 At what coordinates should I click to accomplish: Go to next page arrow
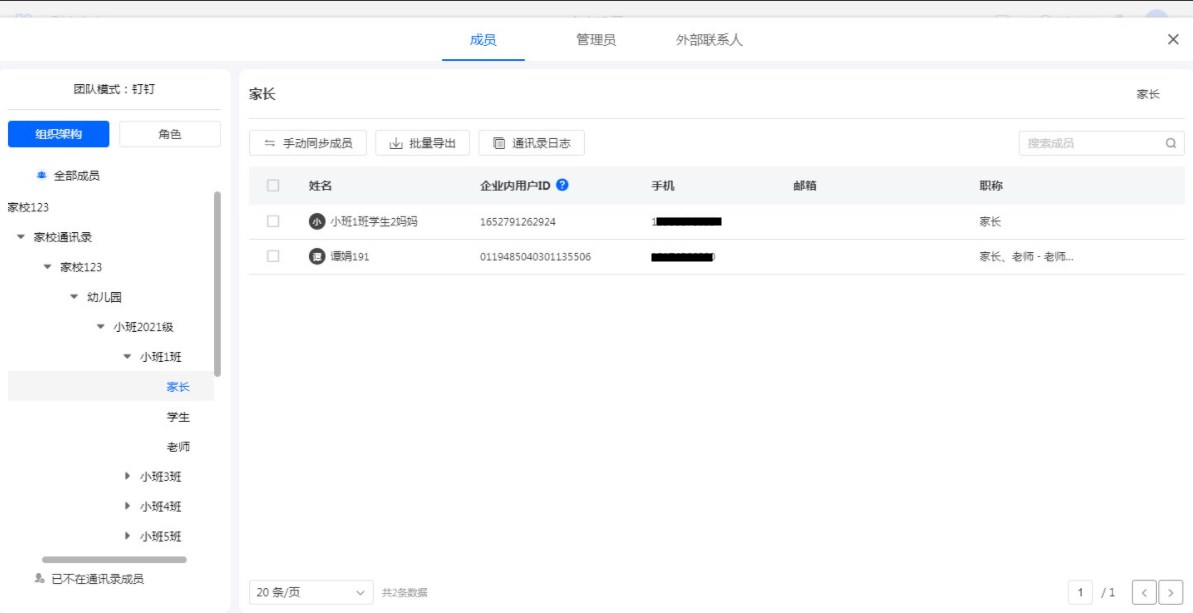tap(1170, 593)
